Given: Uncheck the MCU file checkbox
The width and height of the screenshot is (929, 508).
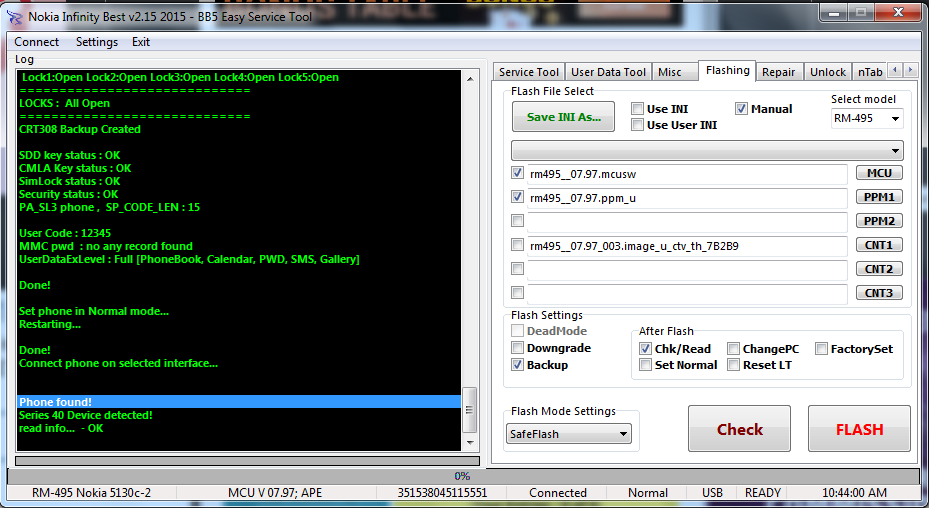Looking at the screenshot, I should point(517,173).
